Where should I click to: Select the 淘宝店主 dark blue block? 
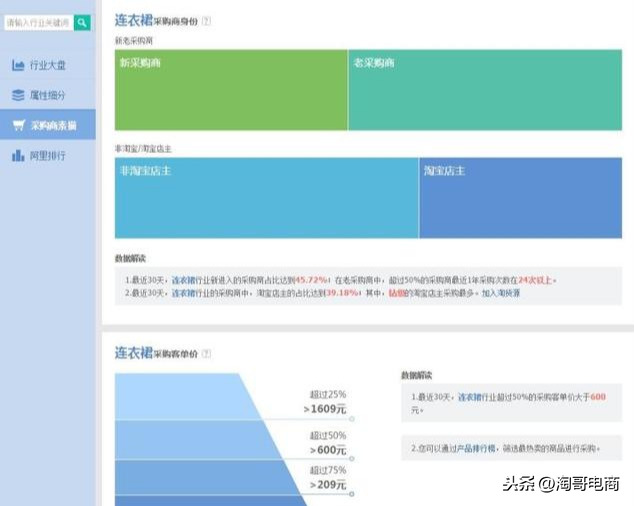(521, 198)
